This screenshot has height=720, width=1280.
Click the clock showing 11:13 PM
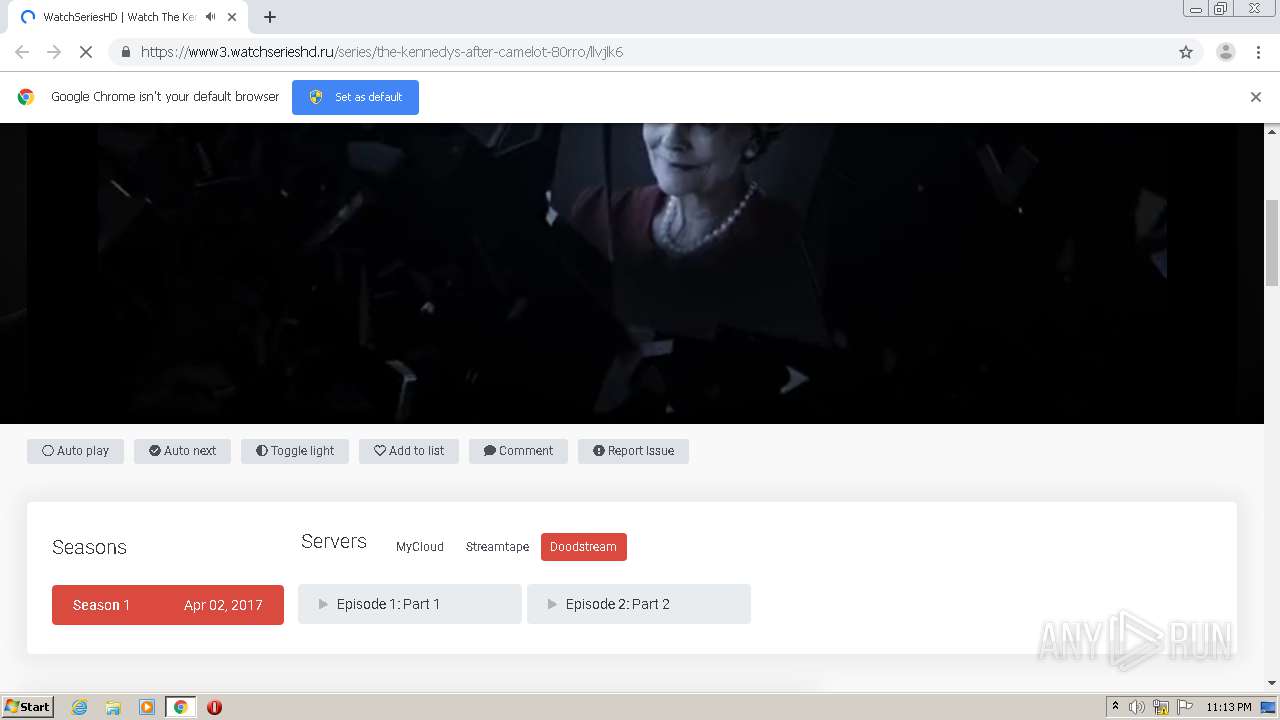click(x=1229, y=707)
